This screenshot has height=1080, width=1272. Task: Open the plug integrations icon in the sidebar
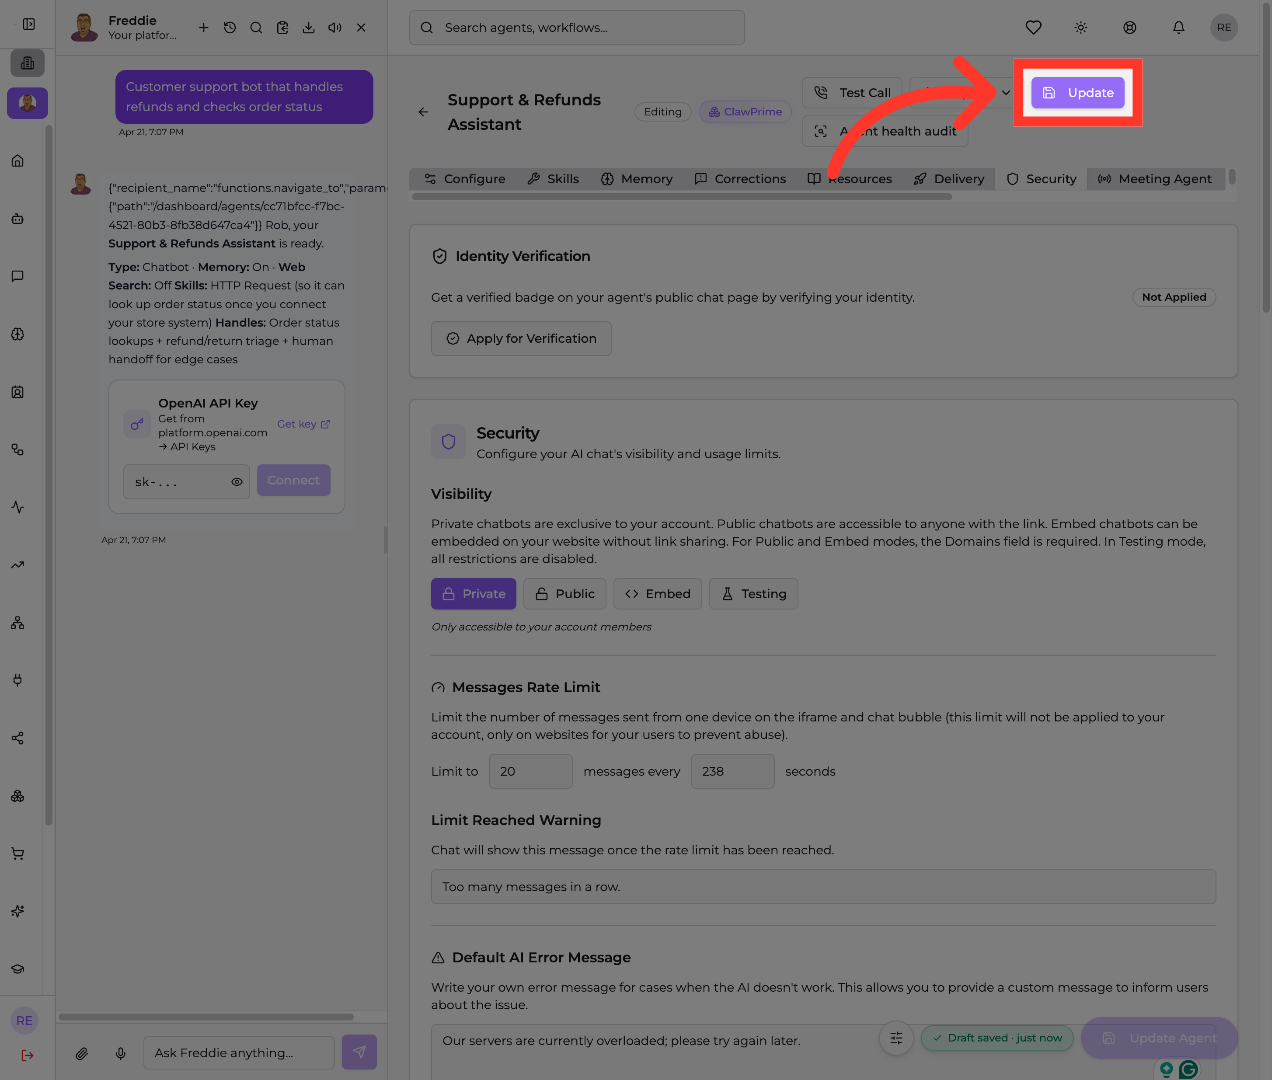tap(17, 681)
